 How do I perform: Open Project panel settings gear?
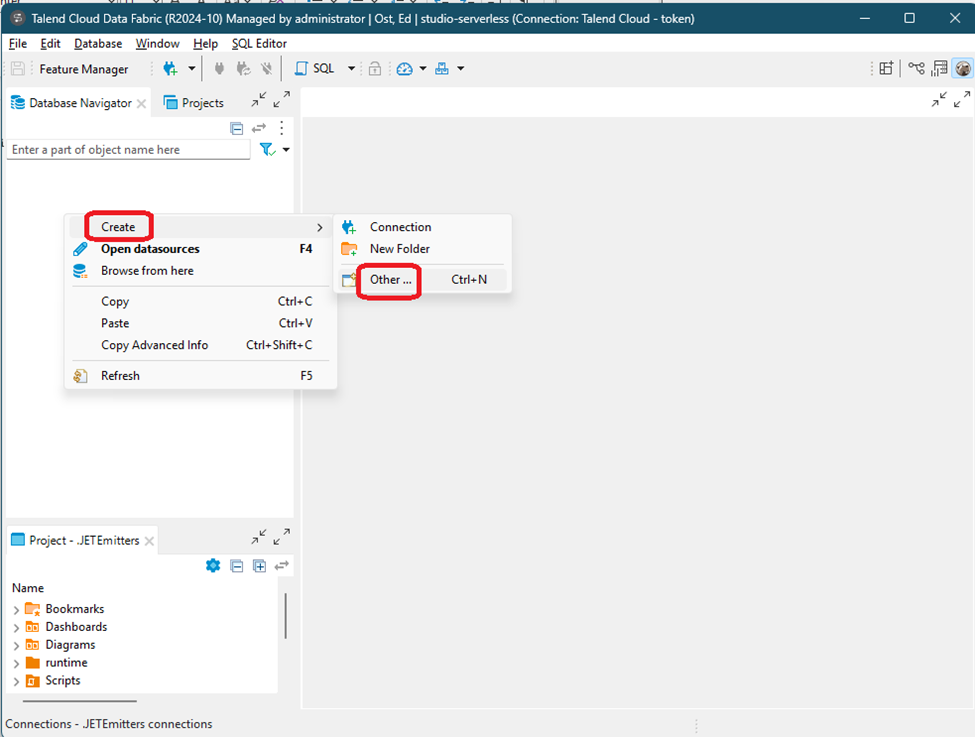[x=213, y=565]
